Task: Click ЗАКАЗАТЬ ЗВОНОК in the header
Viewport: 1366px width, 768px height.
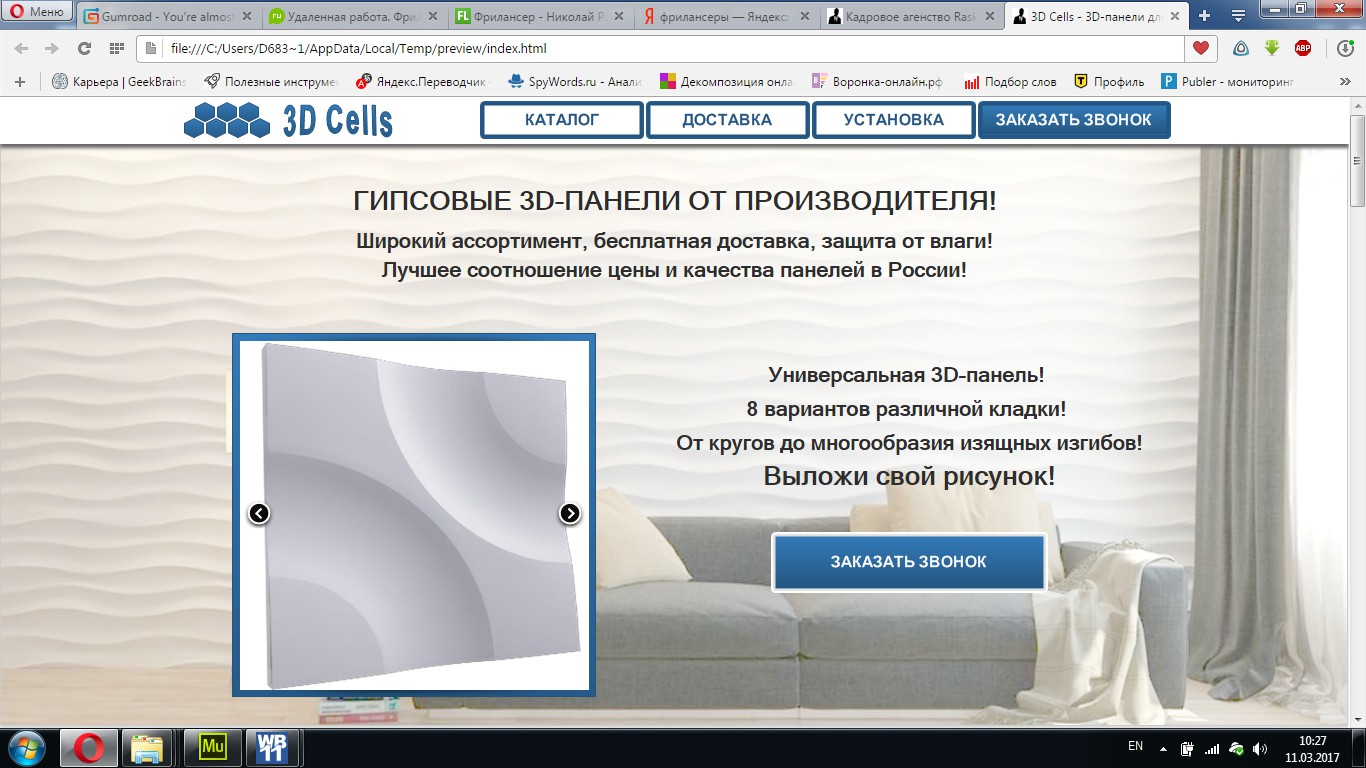Action: [x=1074, y=120]
